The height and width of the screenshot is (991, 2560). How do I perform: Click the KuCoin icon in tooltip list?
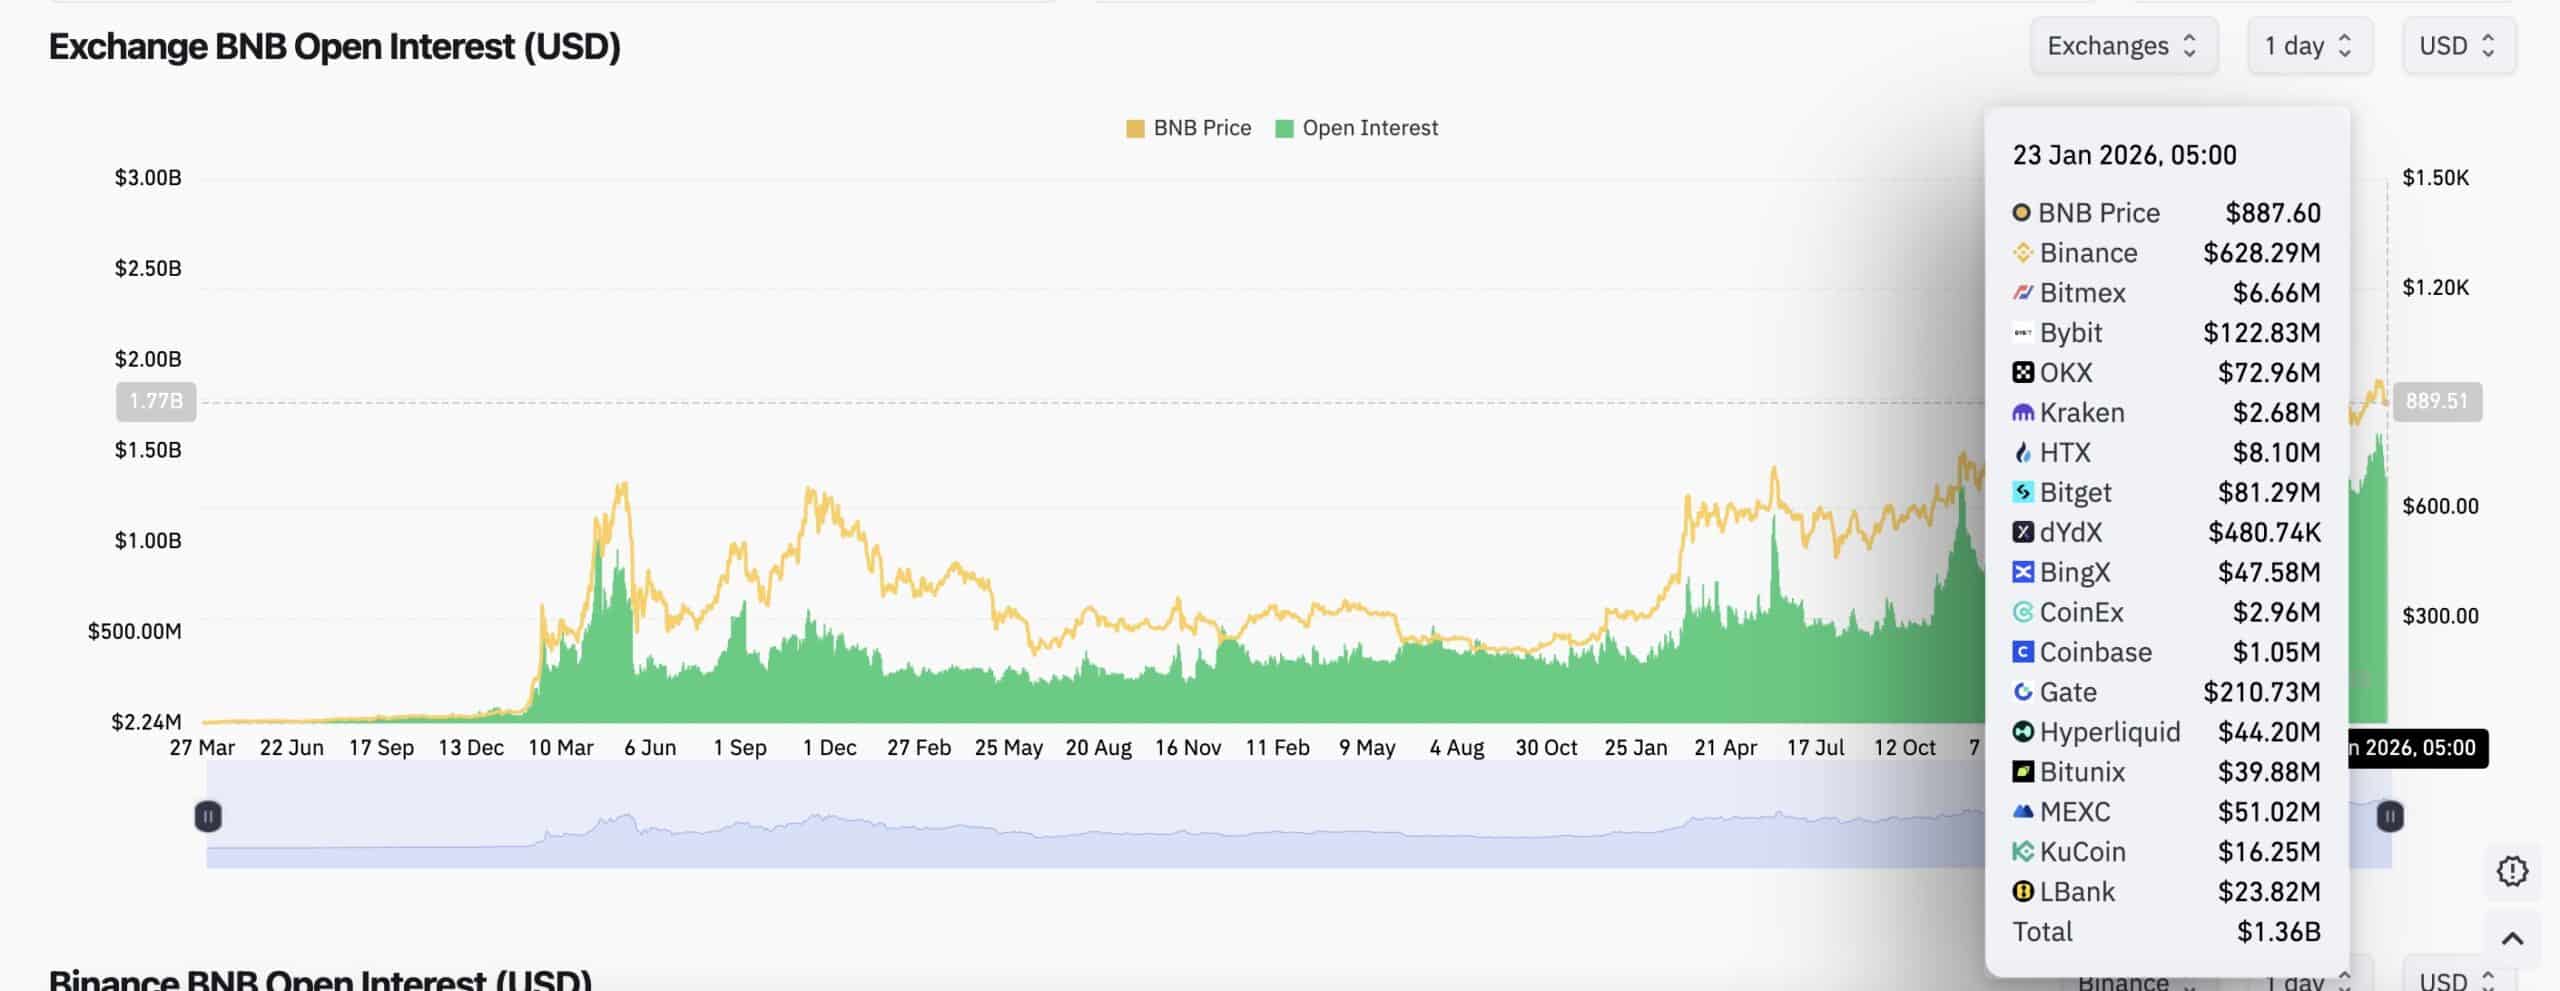[2022, 852]
